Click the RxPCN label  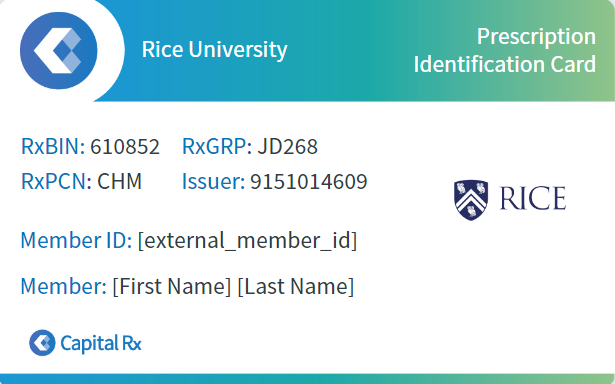56,181
